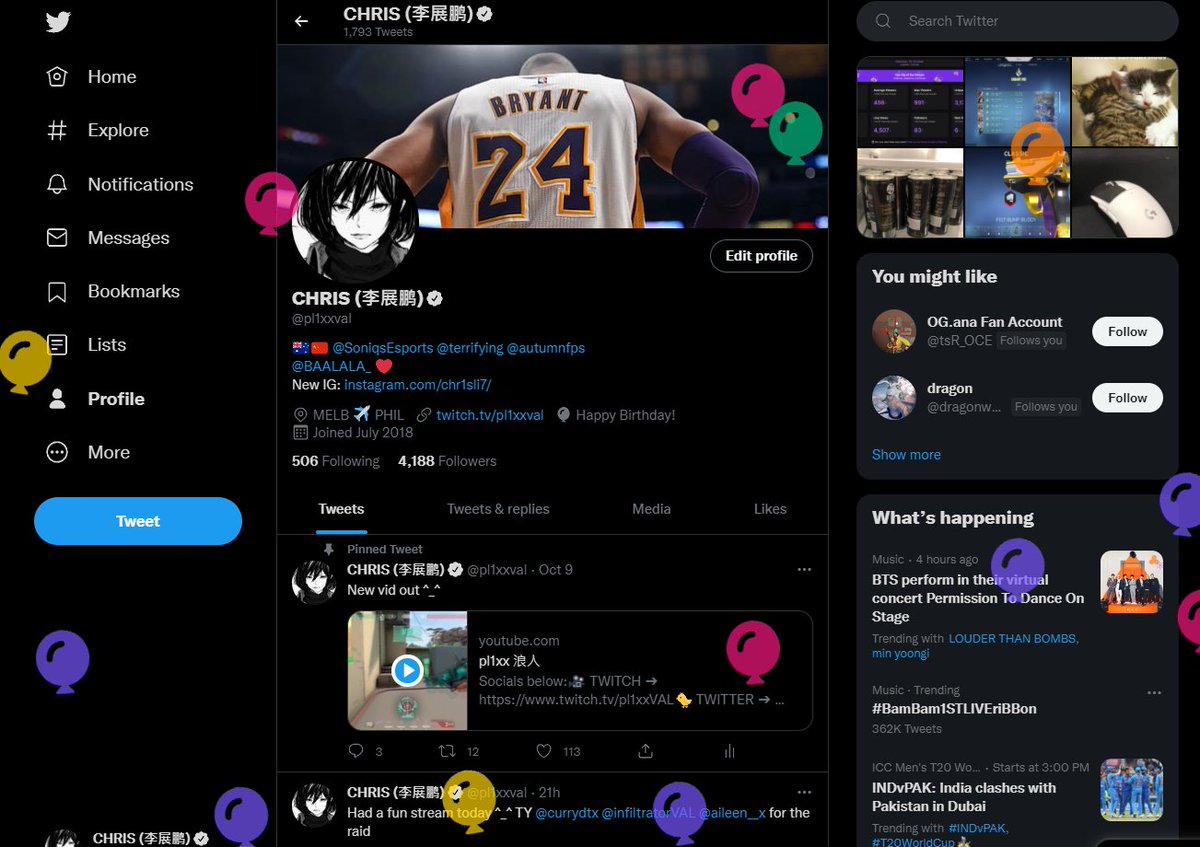Click the Edit profile button
The image size is (1200, 847).
[x=761, y=256]
